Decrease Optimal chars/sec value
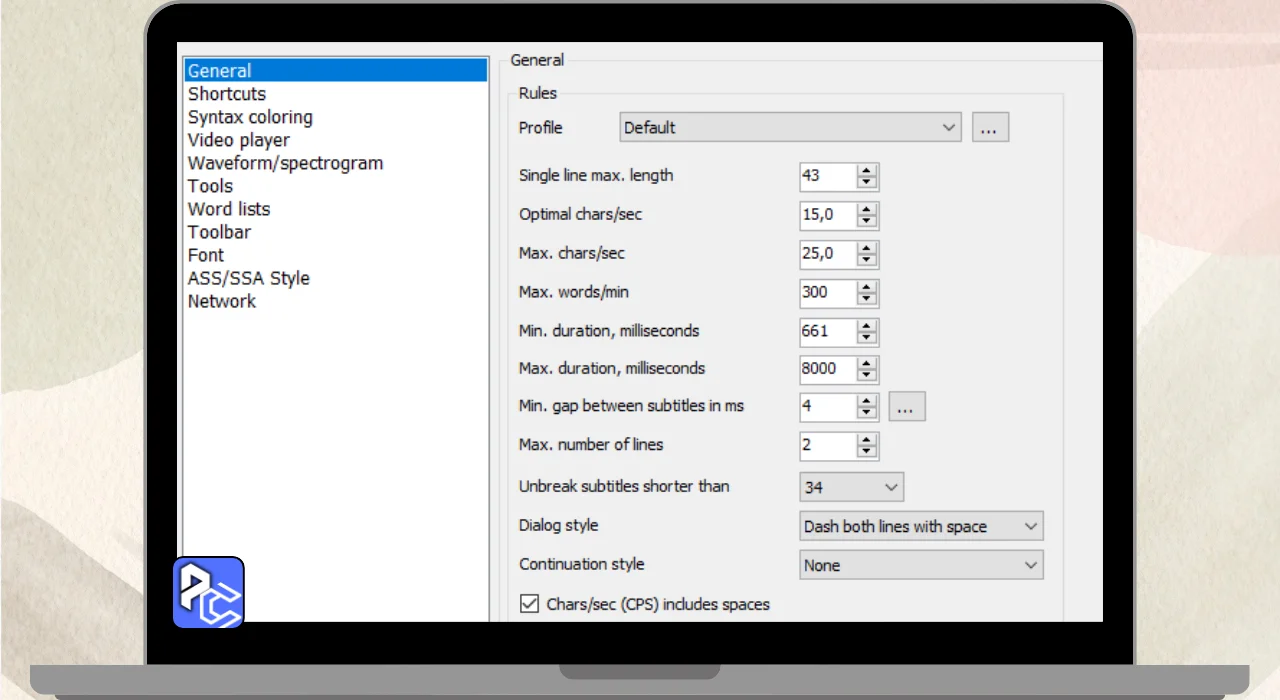This screenshot has height=700, width=1280. [x=867, y=222]
